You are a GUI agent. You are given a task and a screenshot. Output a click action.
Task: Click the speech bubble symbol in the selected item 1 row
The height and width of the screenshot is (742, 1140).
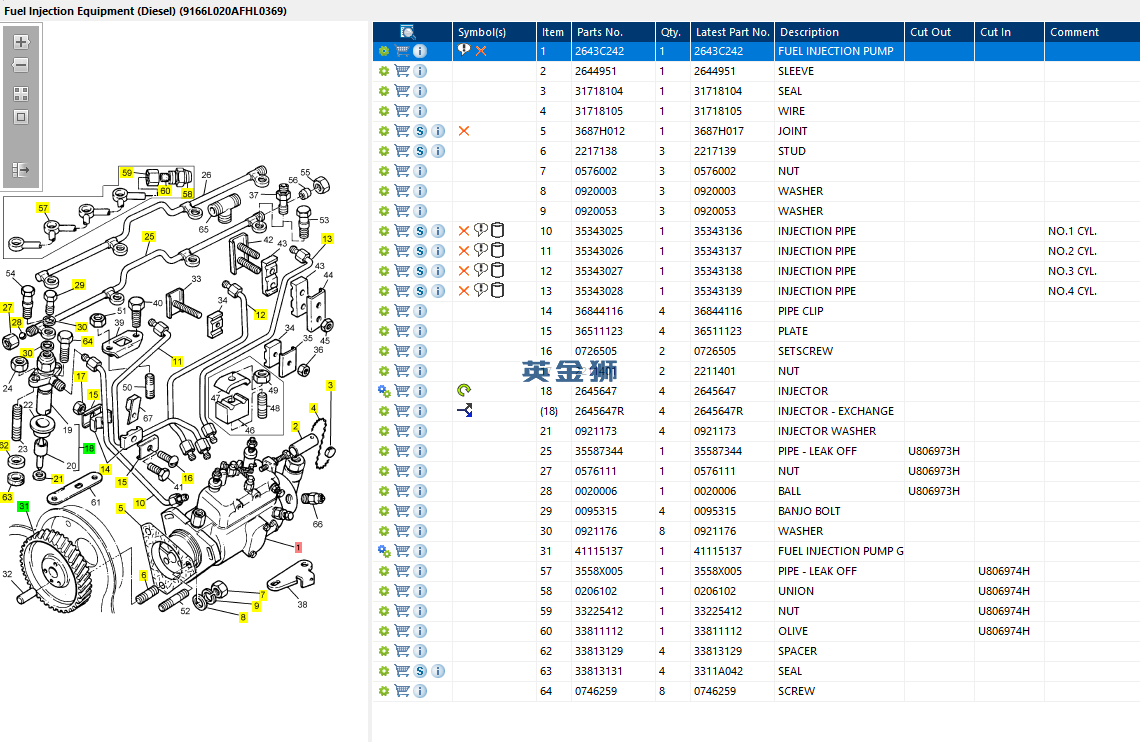(x=464, y=50)
